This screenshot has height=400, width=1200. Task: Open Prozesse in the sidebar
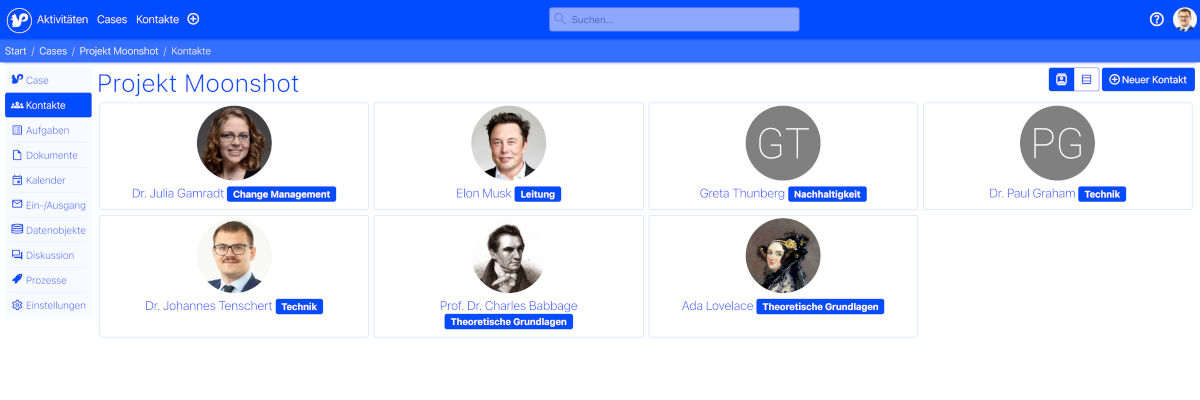click(x=48, y=280)
